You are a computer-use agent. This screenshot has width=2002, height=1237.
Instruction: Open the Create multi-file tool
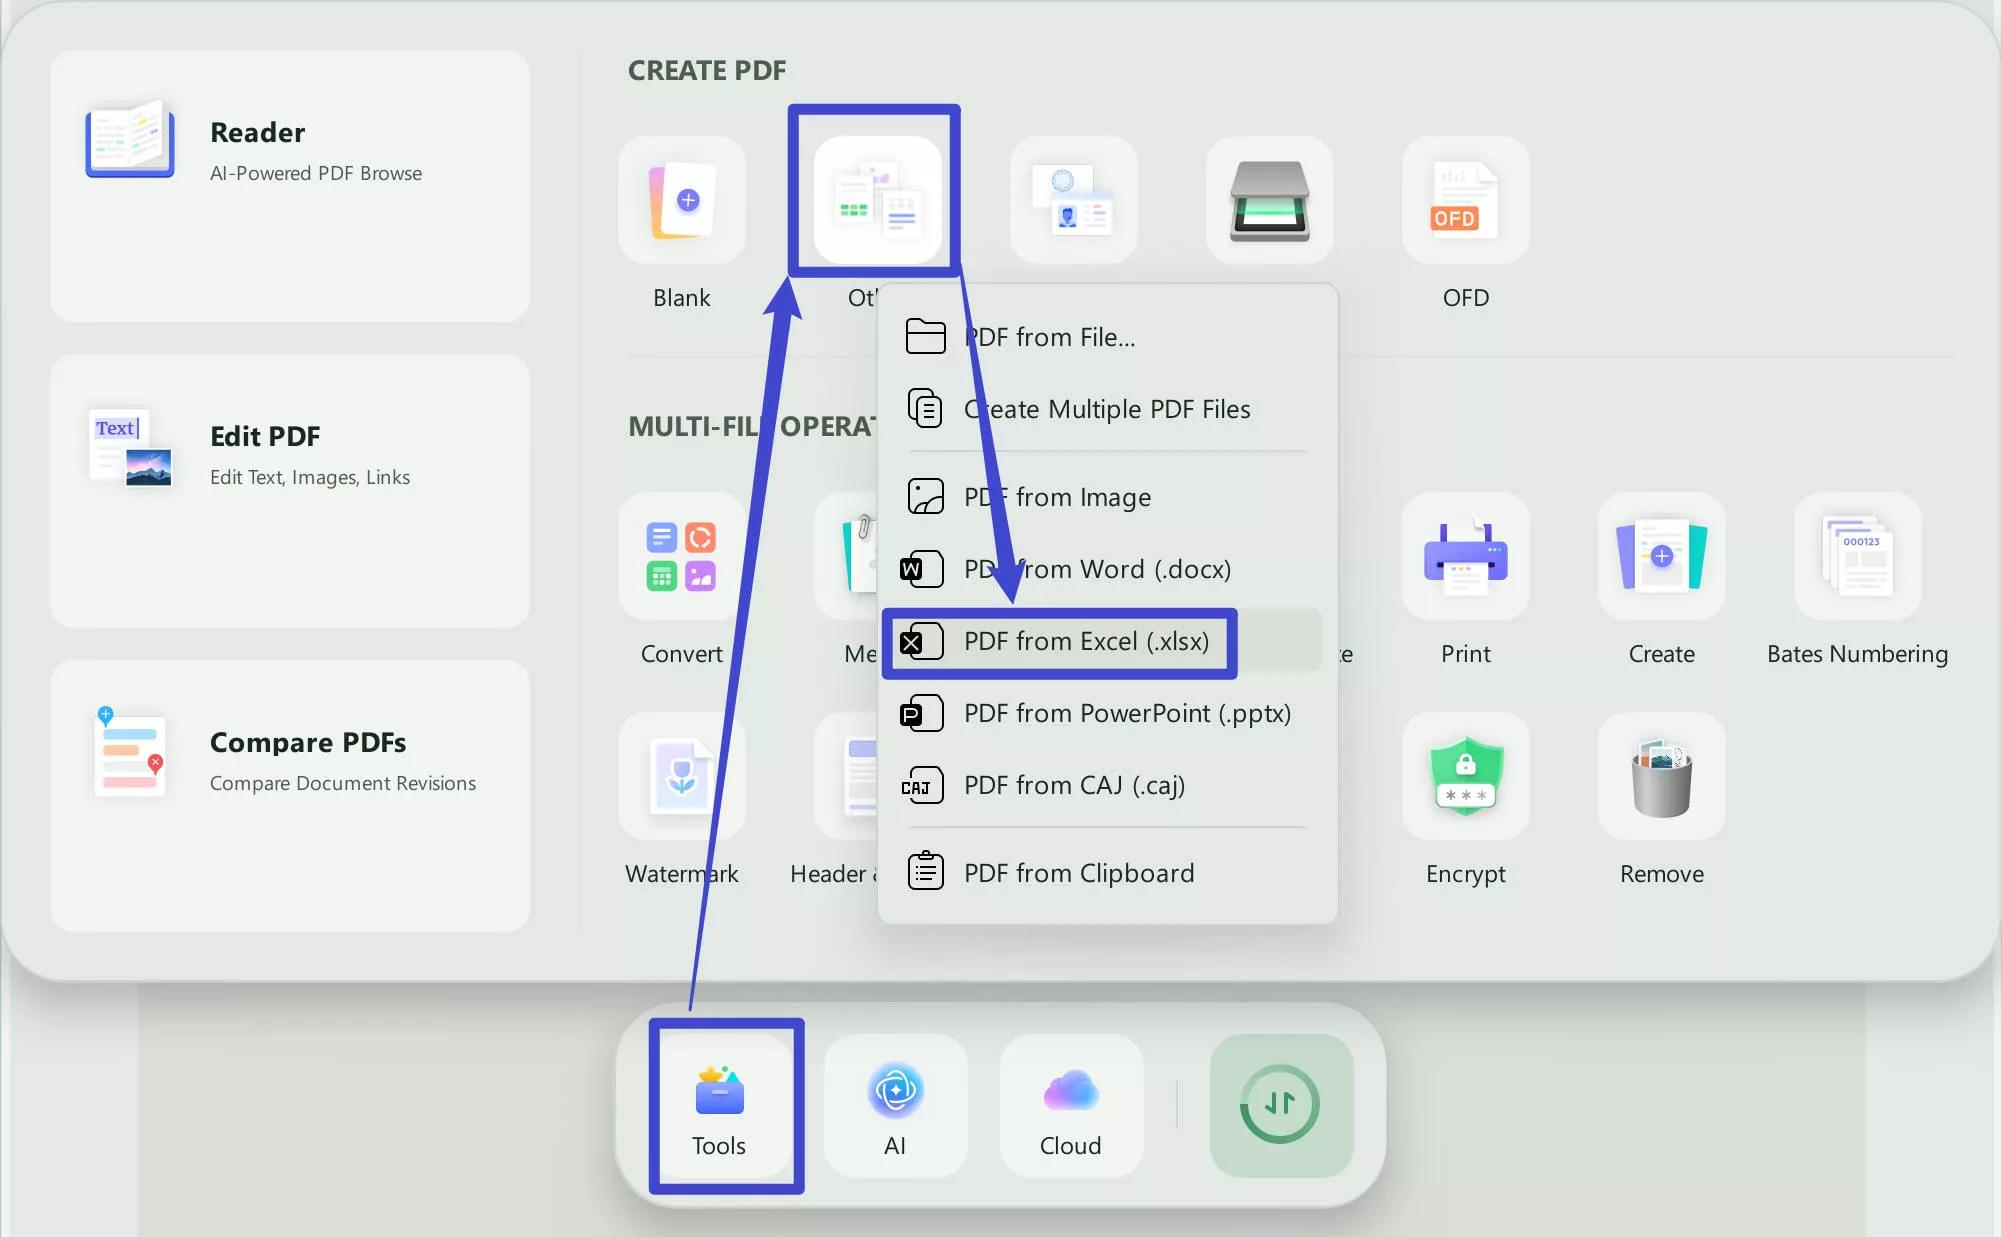pos(1660,557)
